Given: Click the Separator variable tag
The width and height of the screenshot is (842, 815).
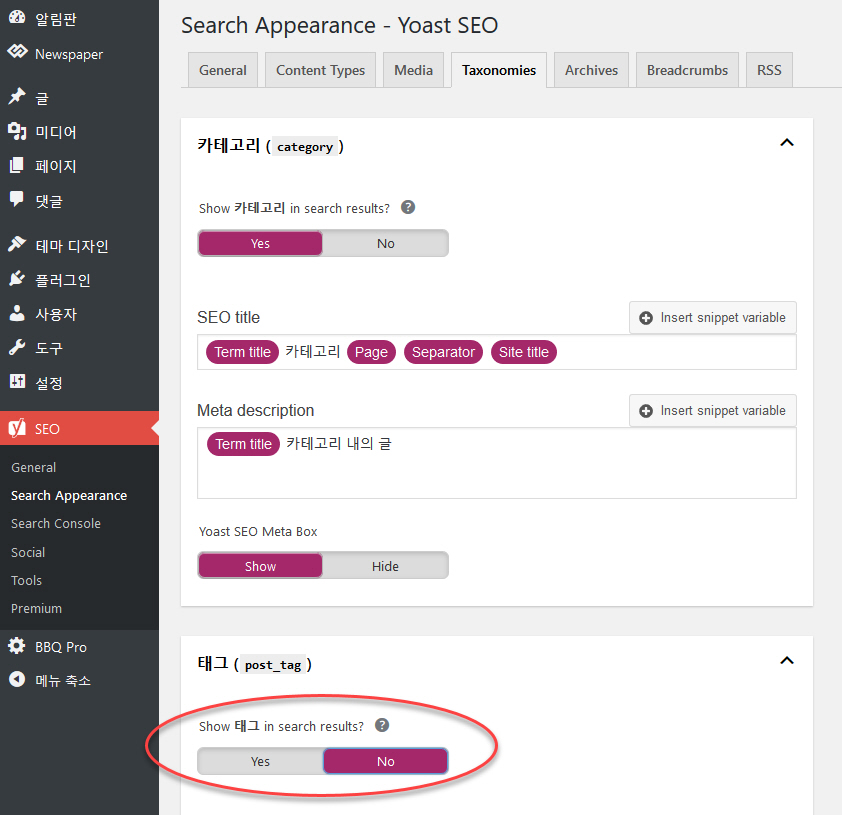Looking at the screenshot, I should pyautogui.click(x=444, y=352).
